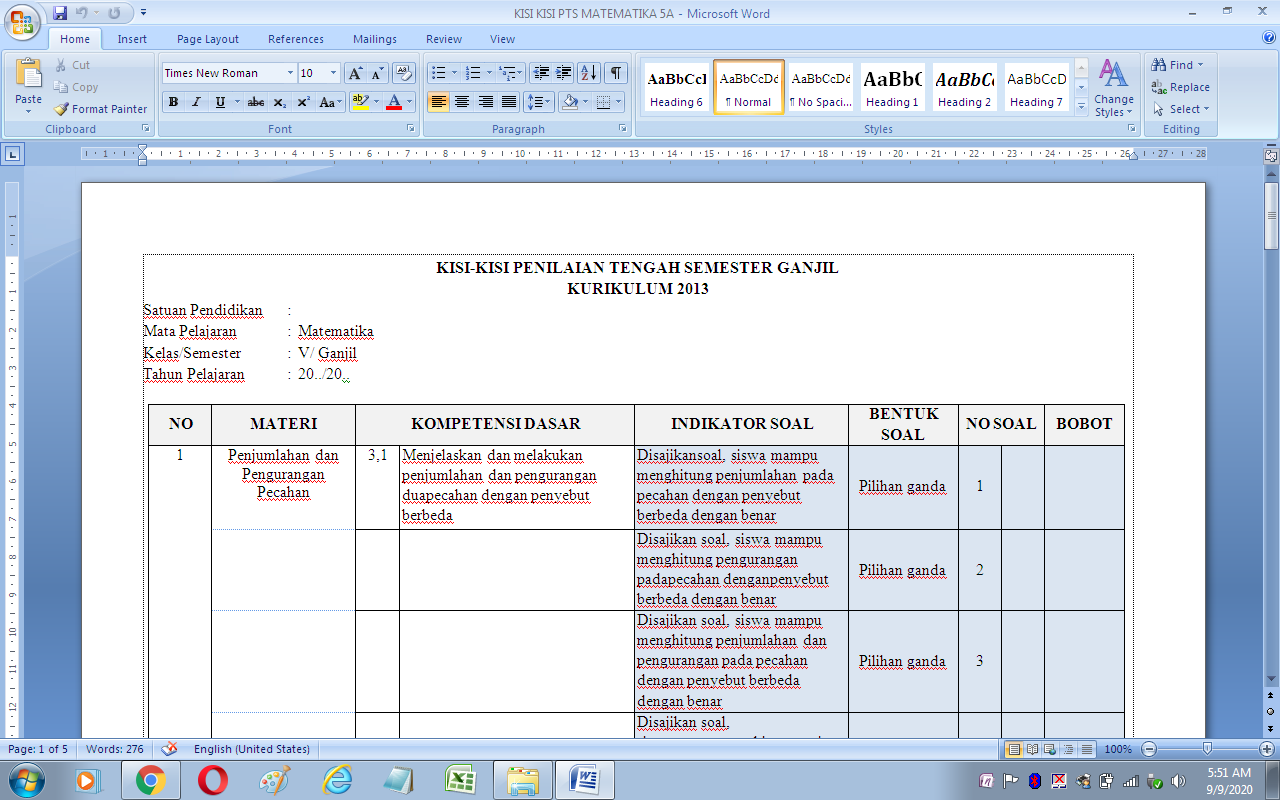Expand the Change Case menu

[330, 102]
